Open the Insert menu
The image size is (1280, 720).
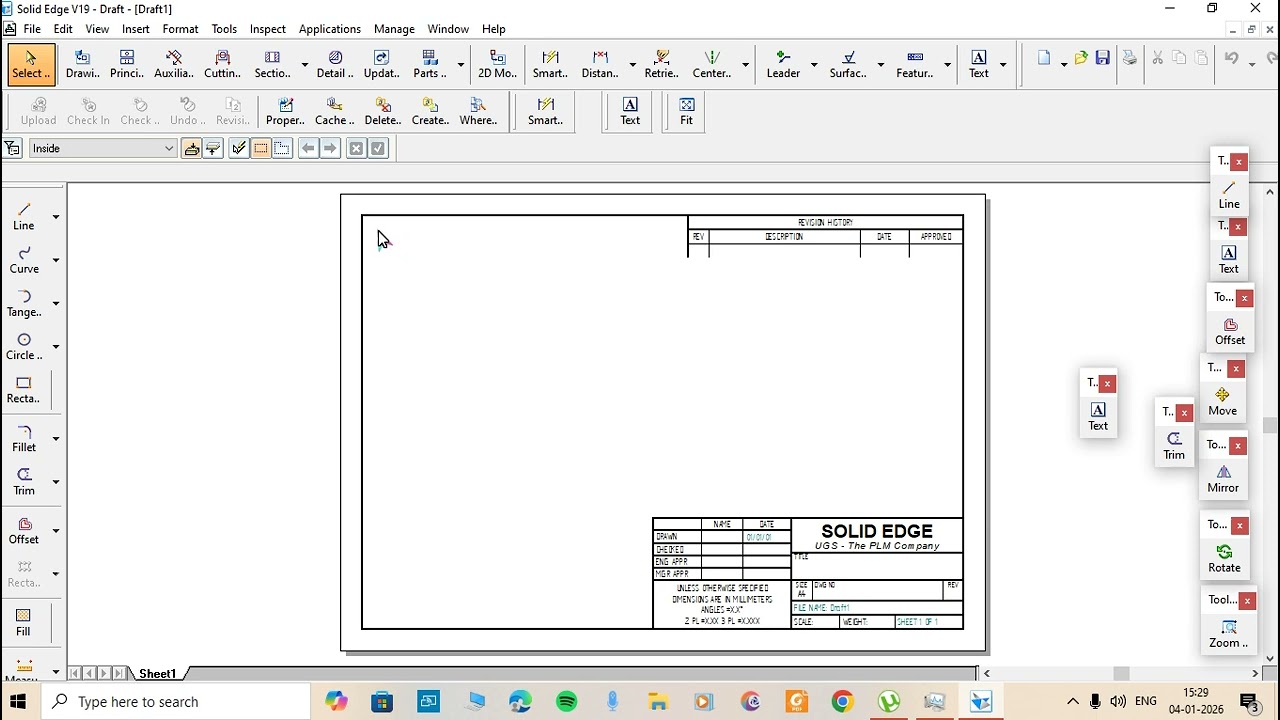pyautogui.click(x=136, y=29)
